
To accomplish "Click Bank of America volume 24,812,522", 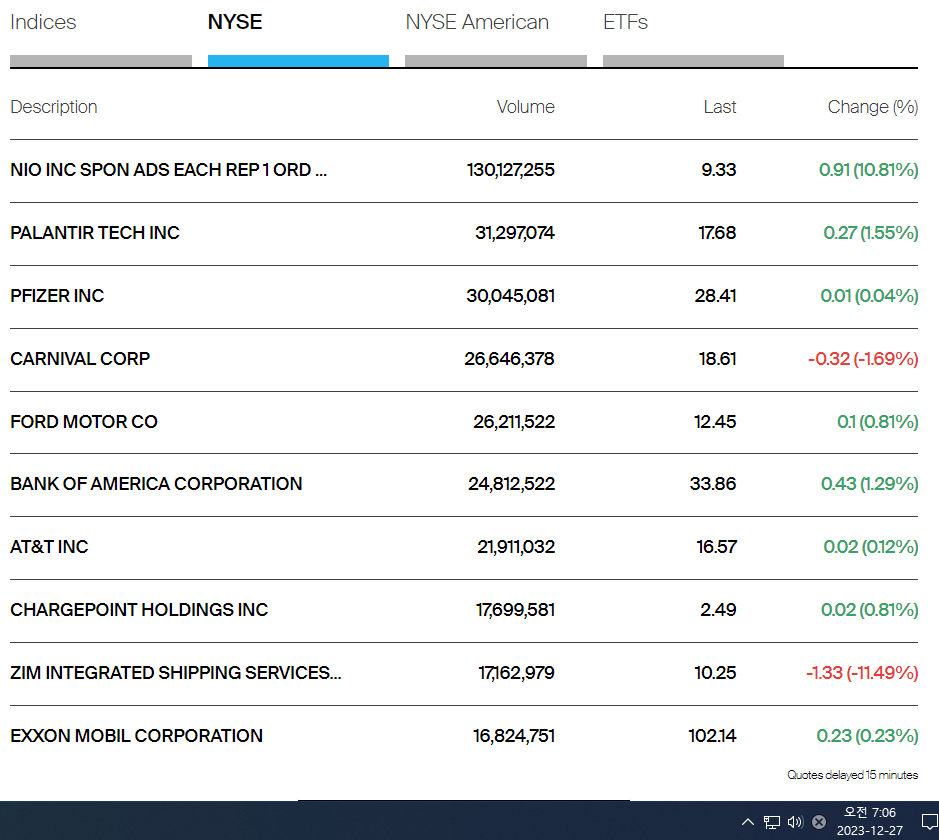I will (511, 484).
